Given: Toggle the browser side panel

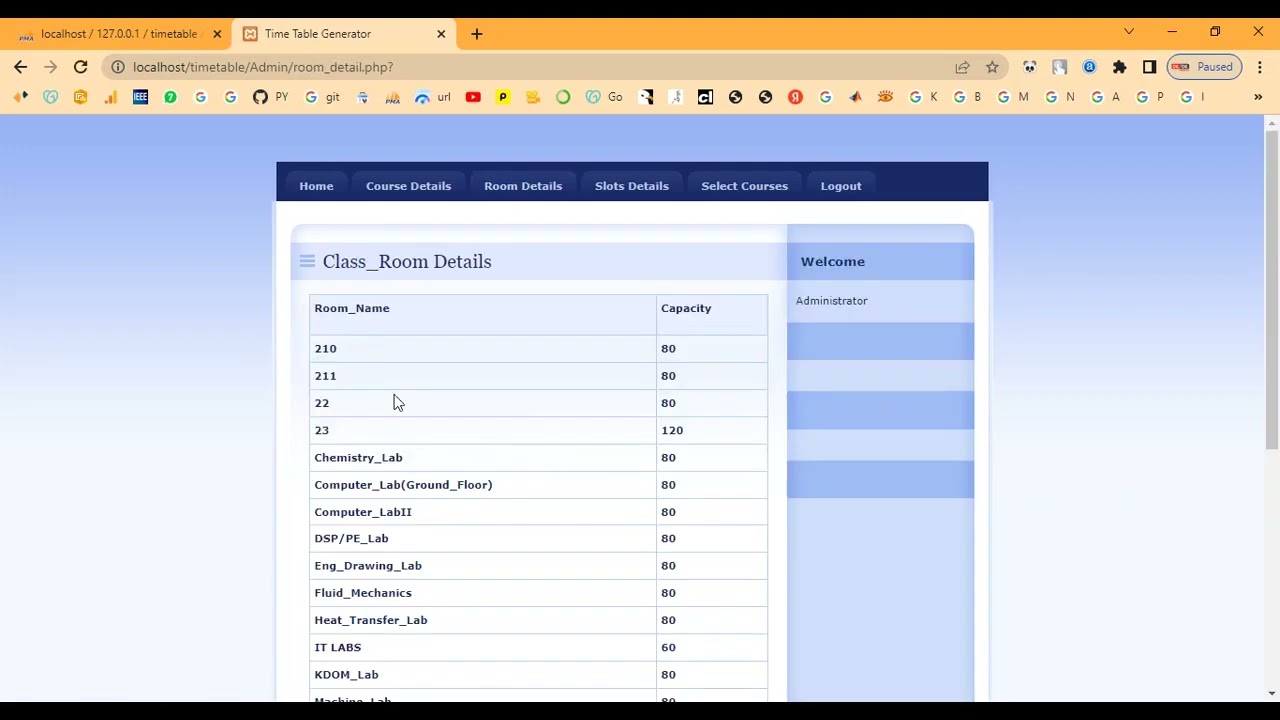Looking at the screenshot, I should (x=1150, y=67).
